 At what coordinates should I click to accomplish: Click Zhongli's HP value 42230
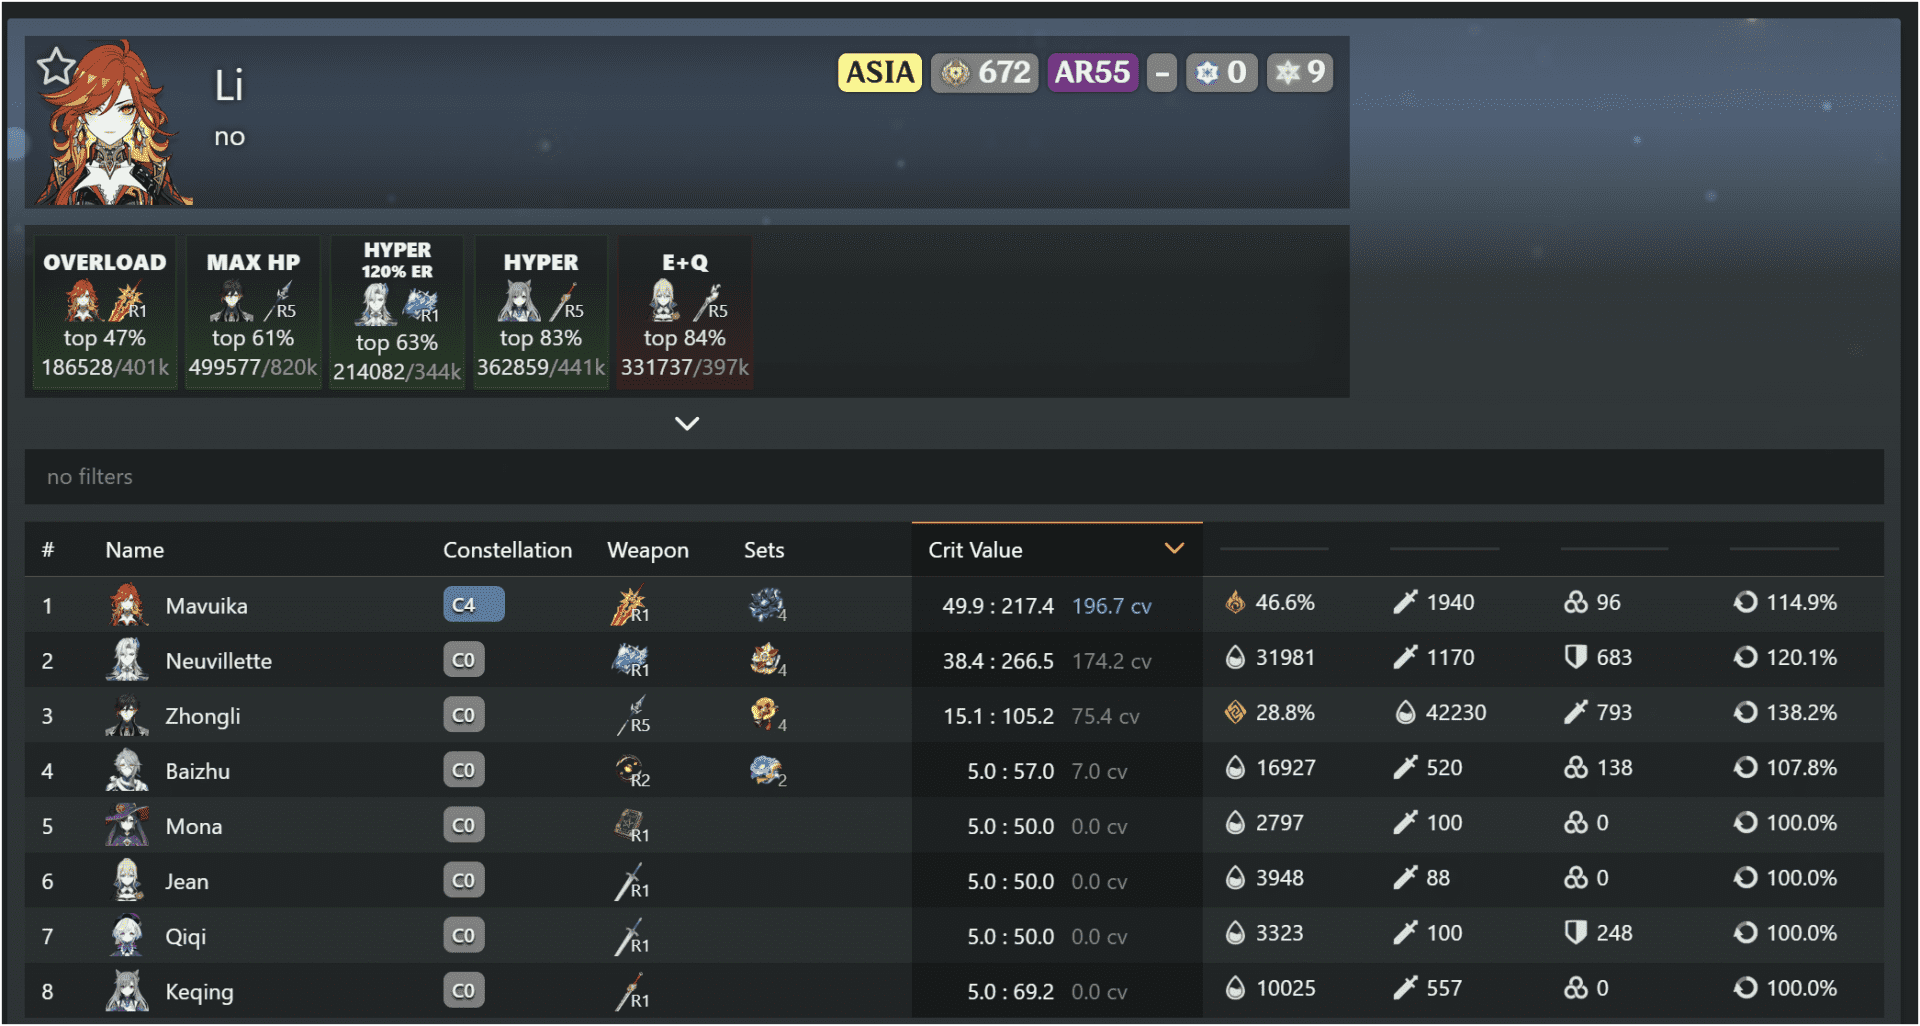pos(1455,712)
